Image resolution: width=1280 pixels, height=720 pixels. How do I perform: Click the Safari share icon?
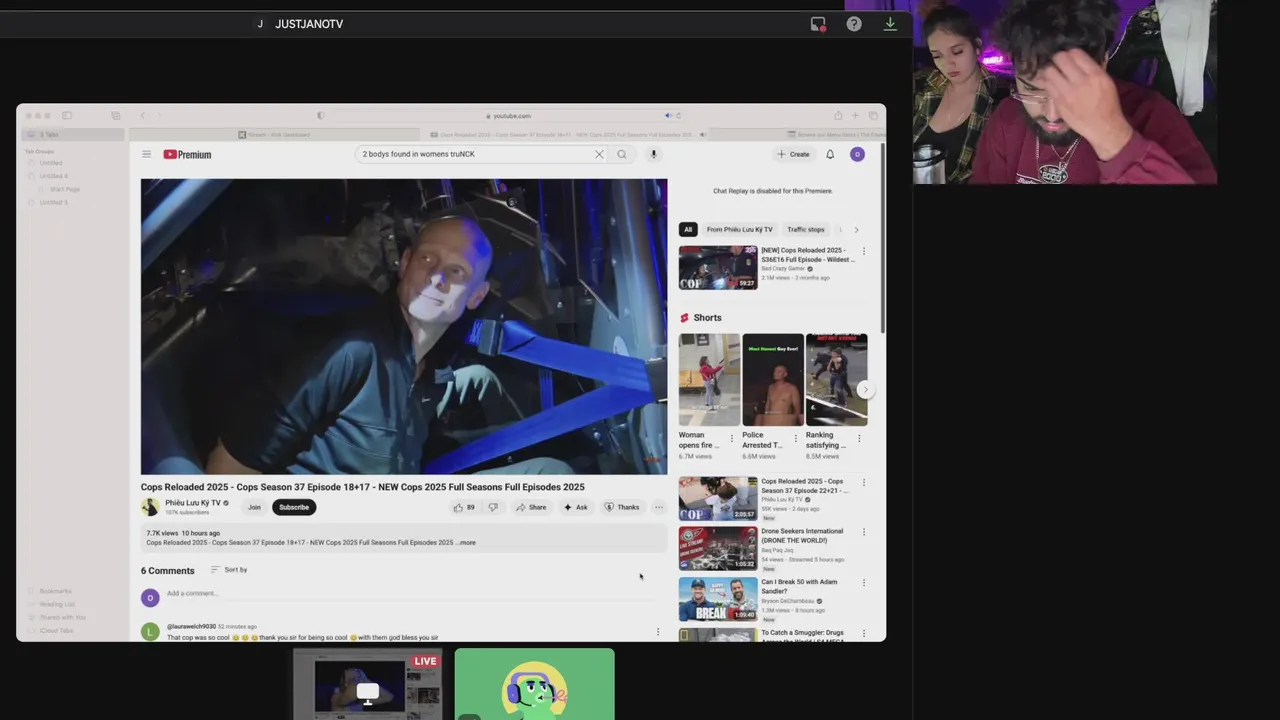(x=838, y=116)
